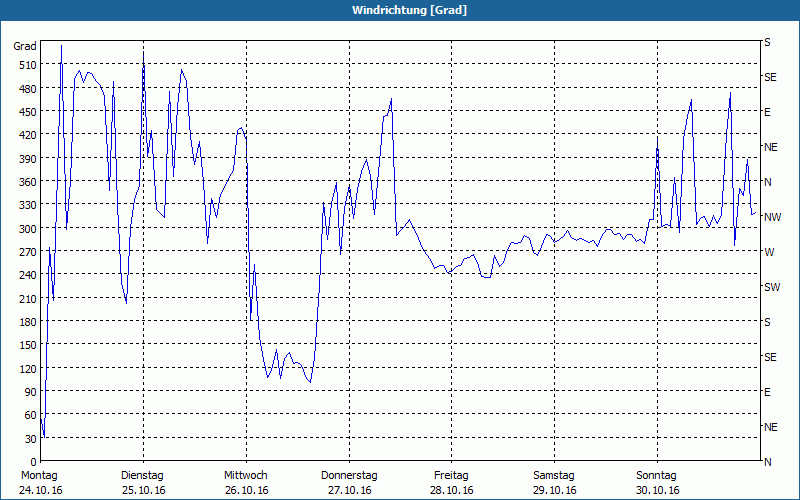800x500 pixels.
Task: Select the 390 y-axis value
Action: coord(29,159)
